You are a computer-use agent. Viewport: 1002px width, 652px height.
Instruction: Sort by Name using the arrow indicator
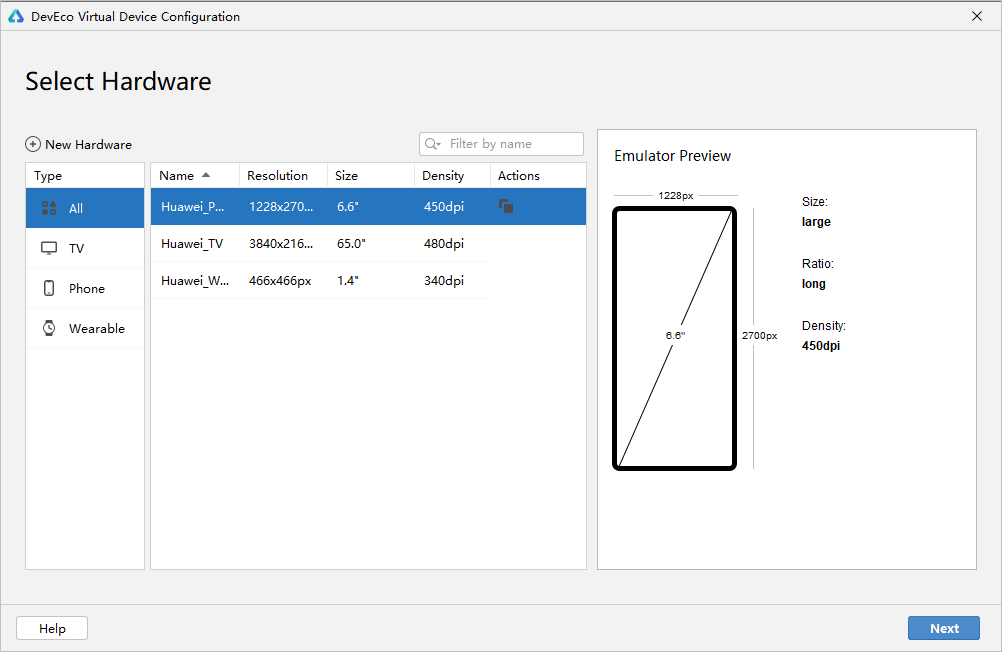(206, 175)
